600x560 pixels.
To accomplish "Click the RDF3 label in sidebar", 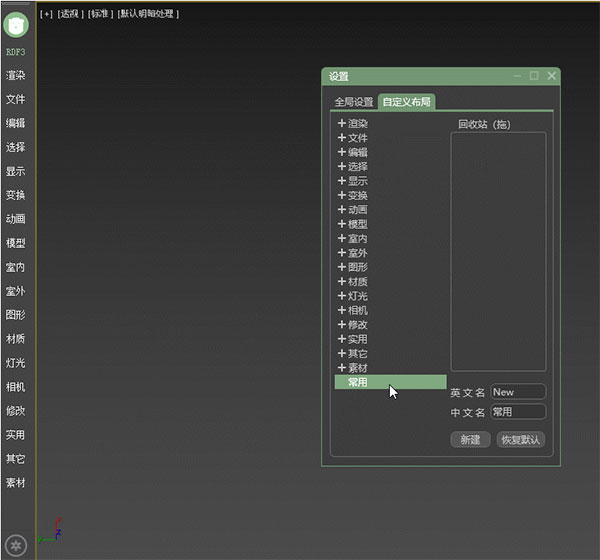I will tap(16, 52).
